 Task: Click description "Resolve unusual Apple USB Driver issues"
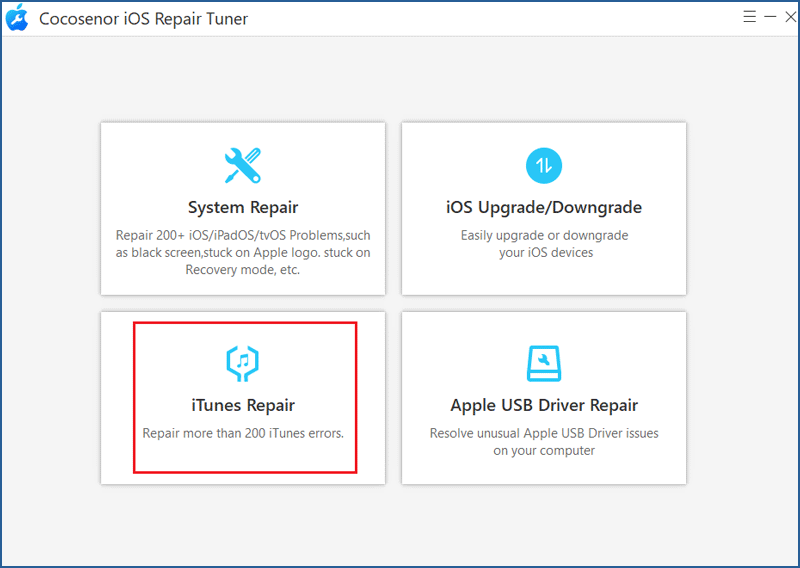[544, 433]
